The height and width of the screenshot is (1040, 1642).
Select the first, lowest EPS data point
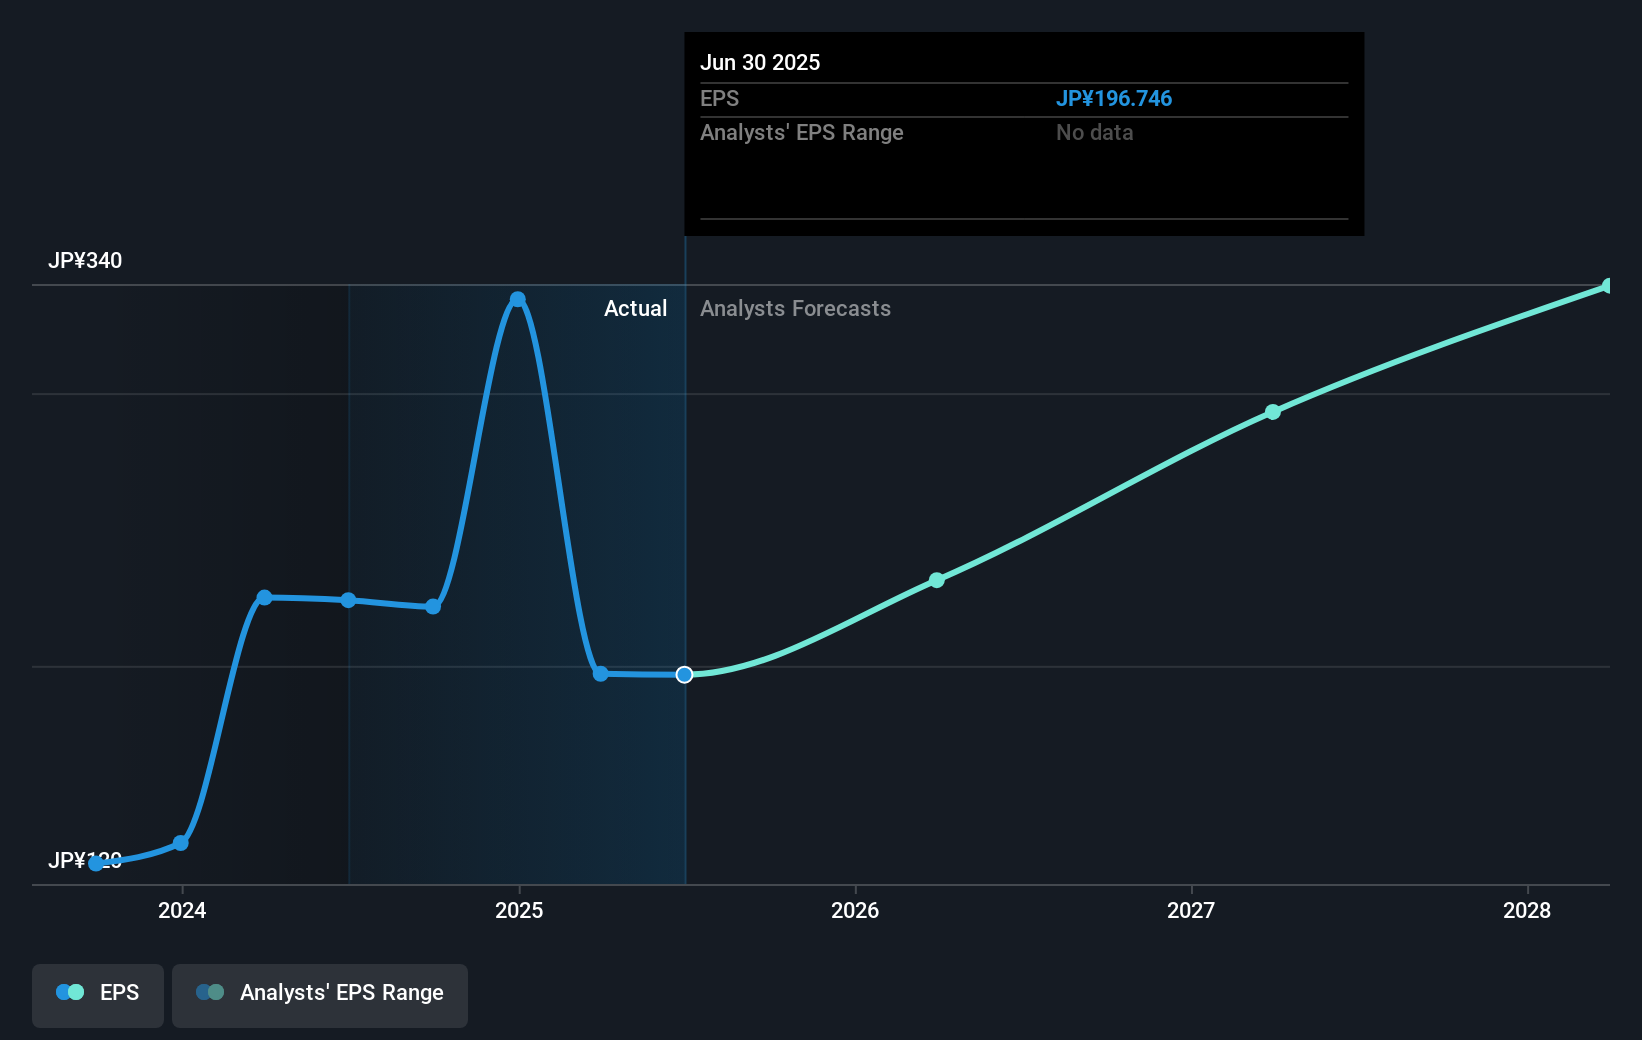click(96, 863)
